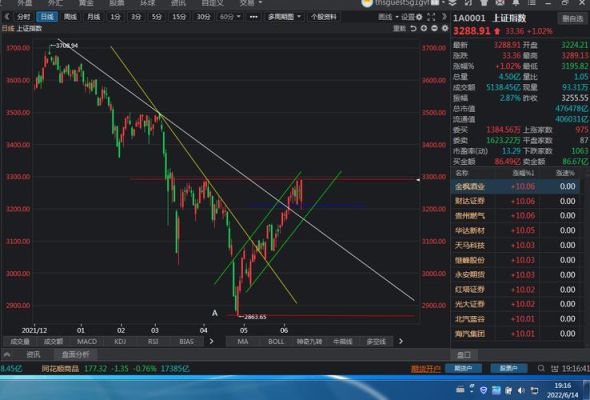Select the 盘面分析 tab
This screenshot has height=400, width=590.
[x=75, y=354]
